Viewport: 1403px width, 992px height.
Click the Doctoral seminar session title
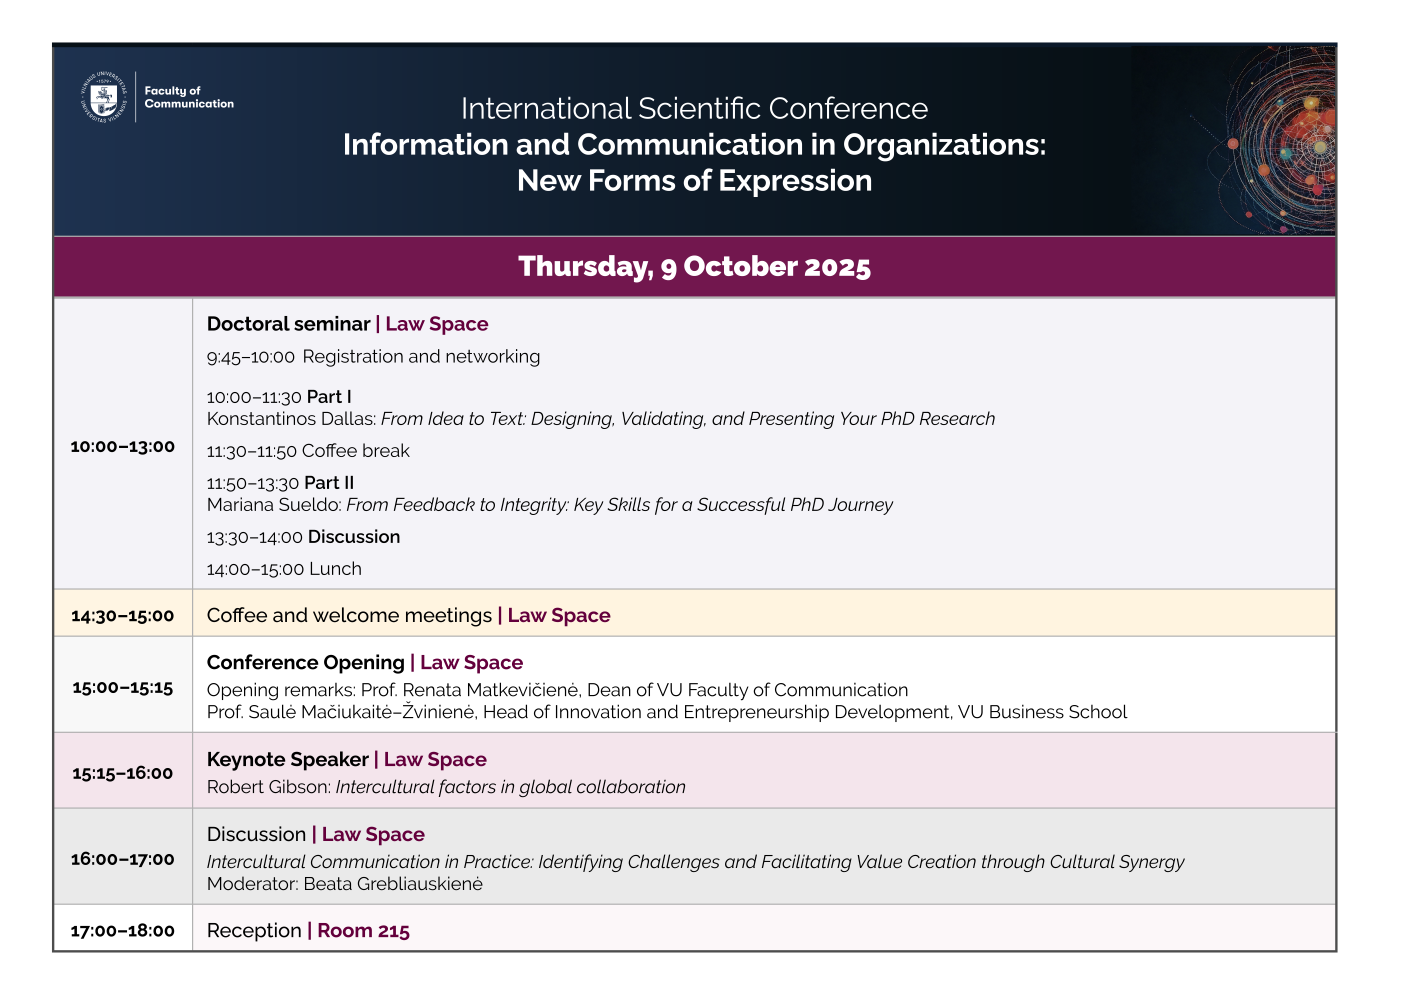click(x=289, y=324)
